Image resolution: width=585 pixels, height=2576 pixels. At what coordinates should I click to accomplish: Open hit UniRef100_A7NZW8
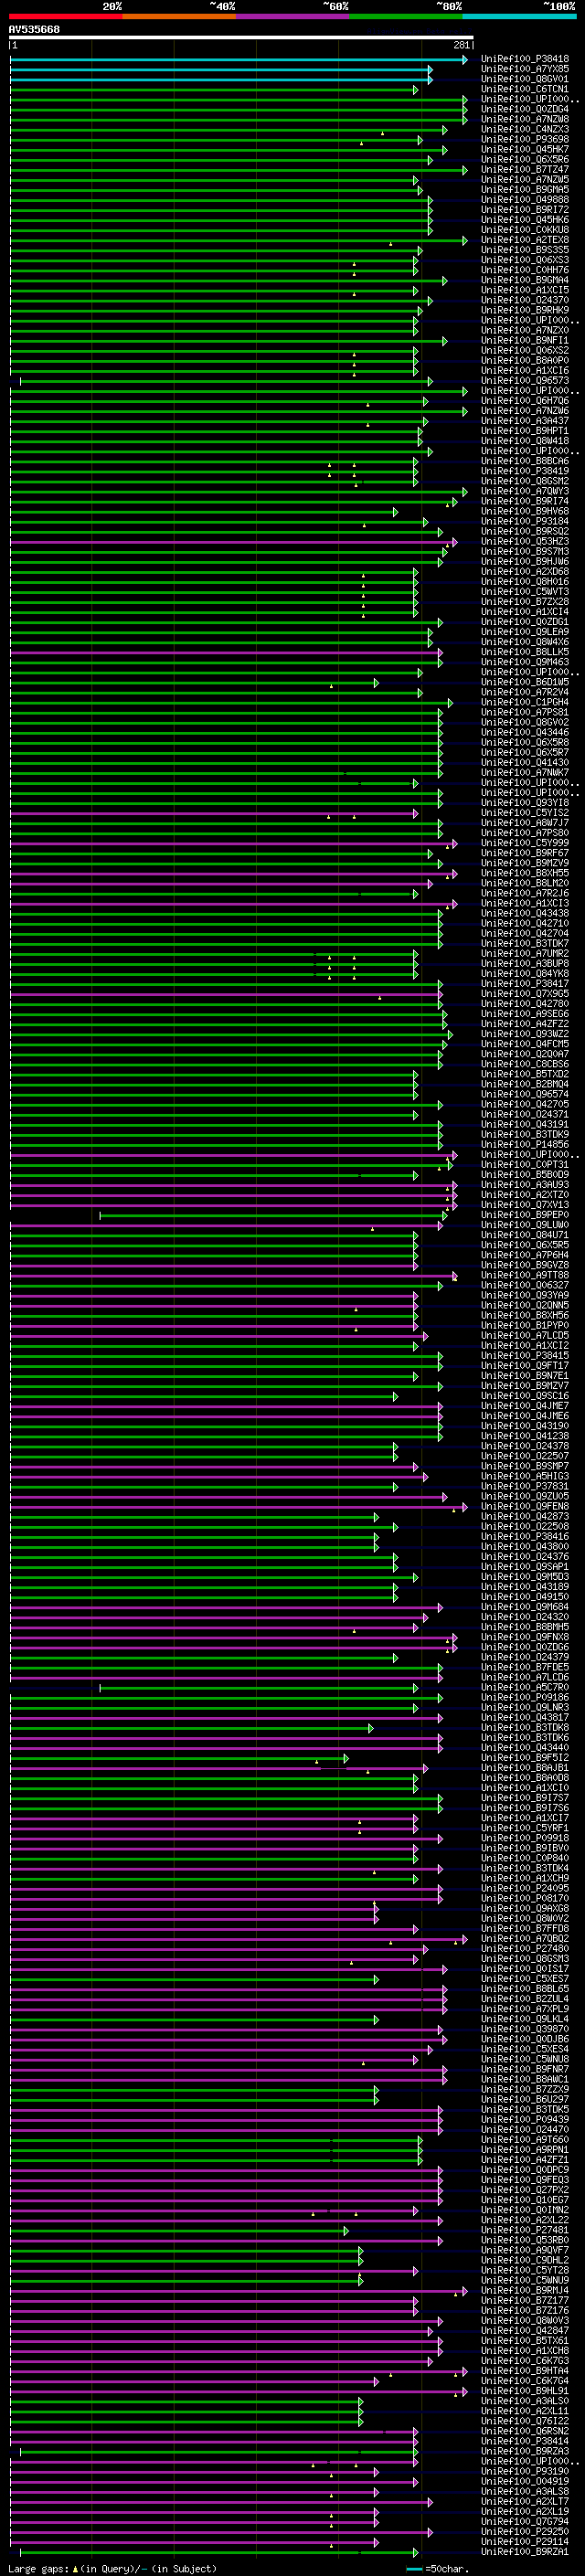[525, 119]
